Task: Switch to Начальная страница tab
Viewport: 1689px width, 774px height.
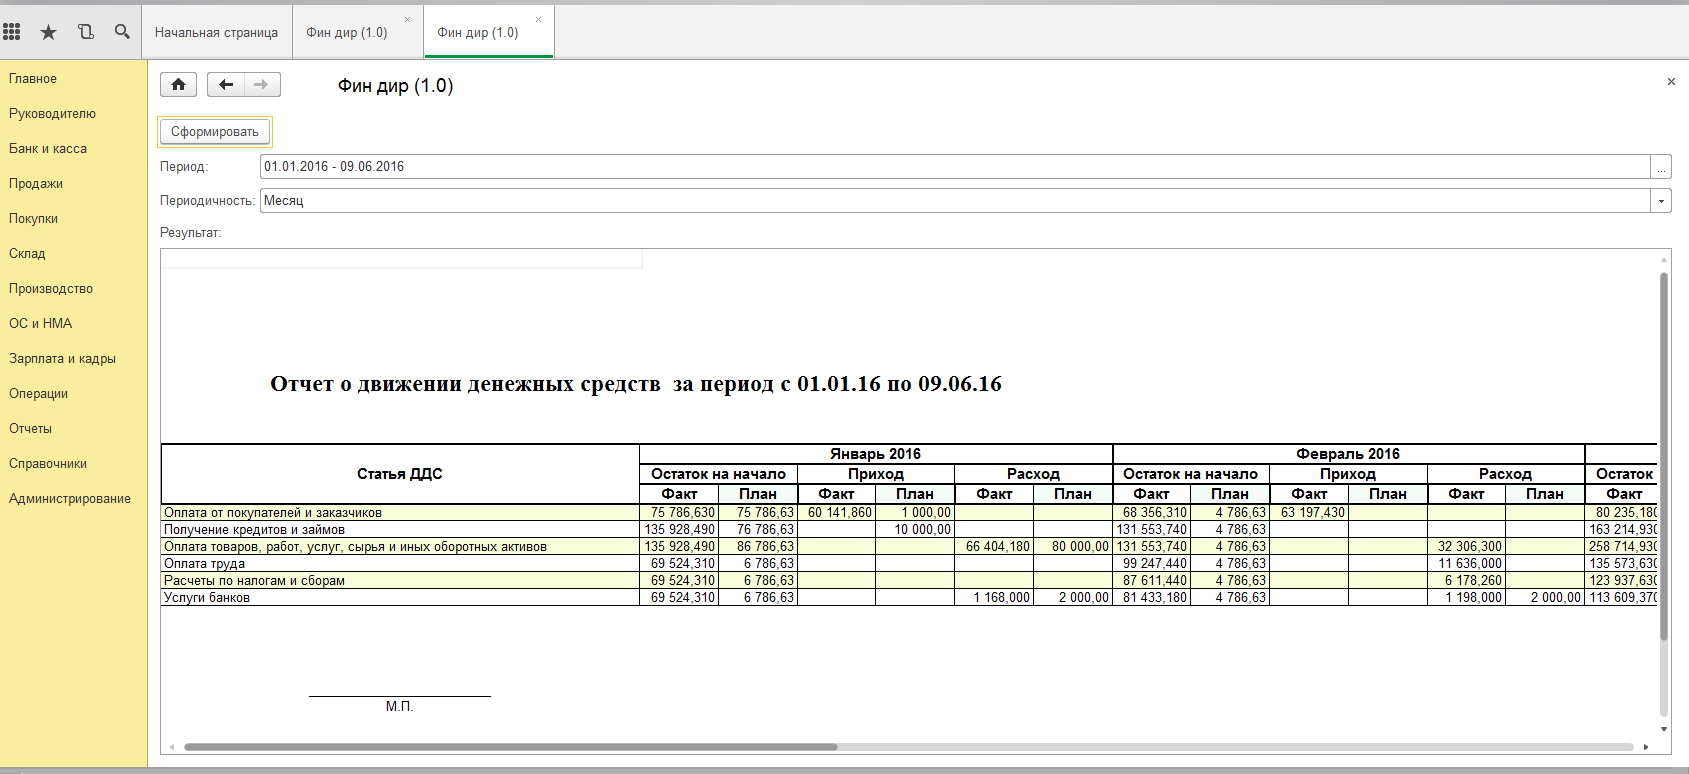Action: (x=216, y=32)
